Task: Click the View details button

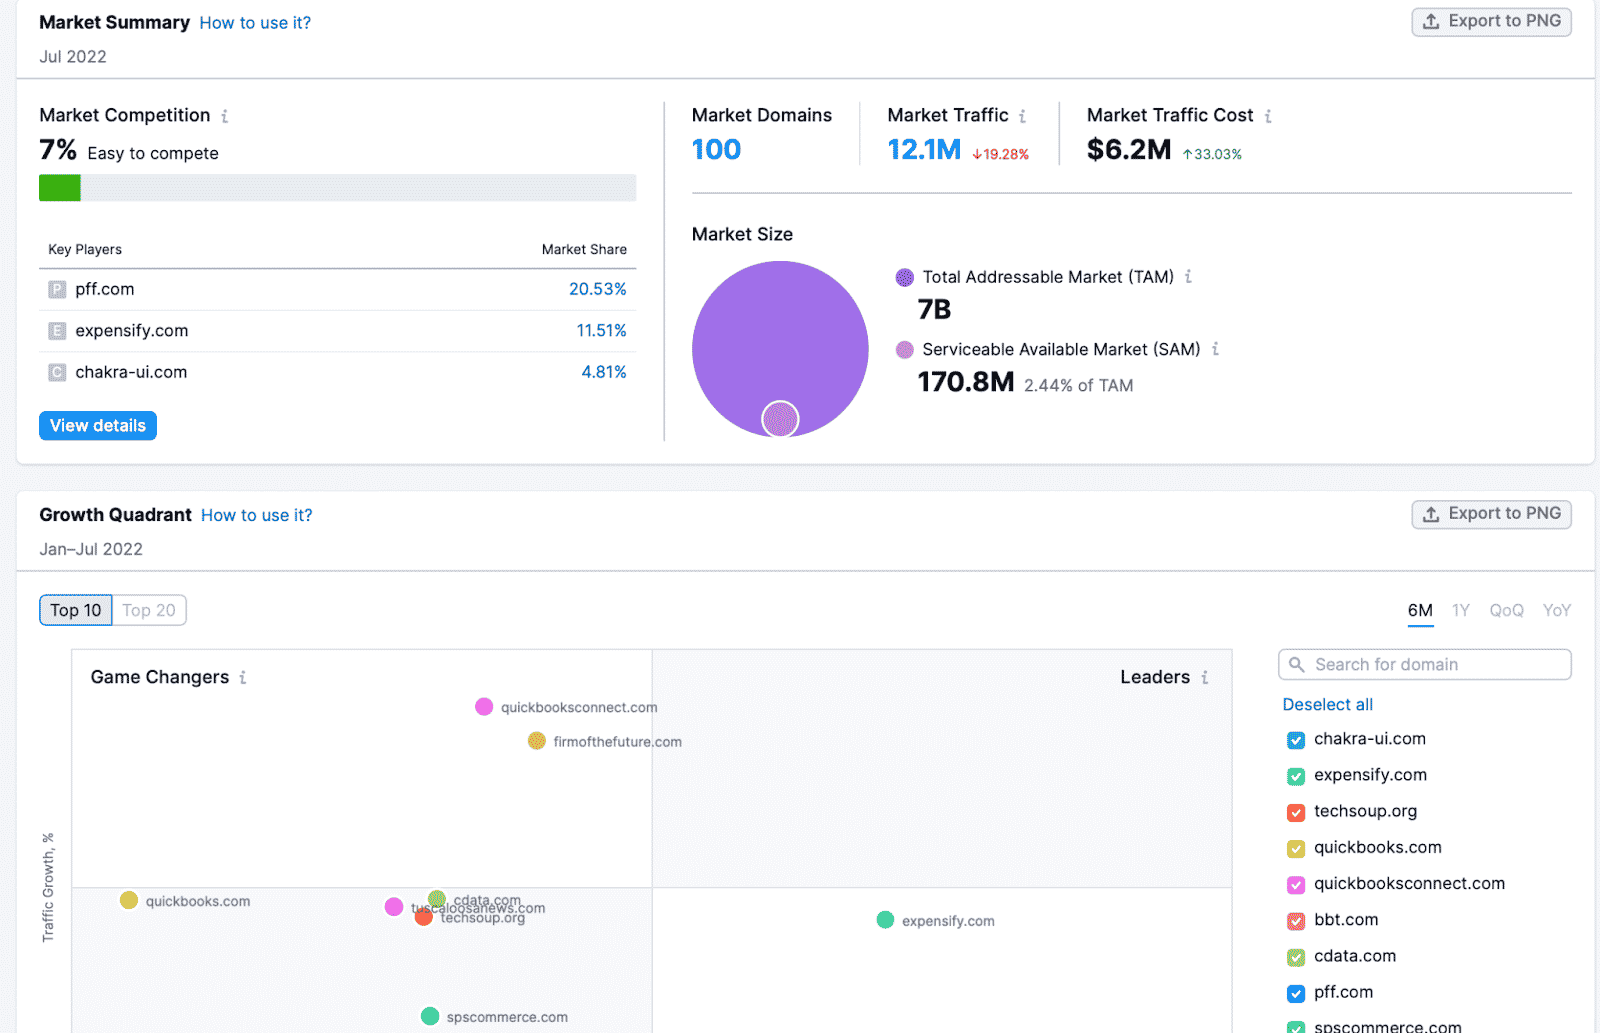Action: point(98,425)
